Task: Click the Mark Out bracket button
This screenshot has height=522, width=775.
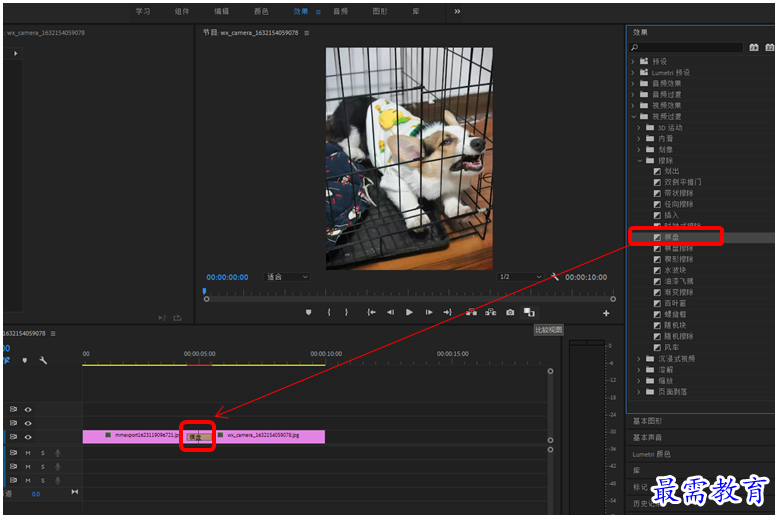Action: coord(346,312)
